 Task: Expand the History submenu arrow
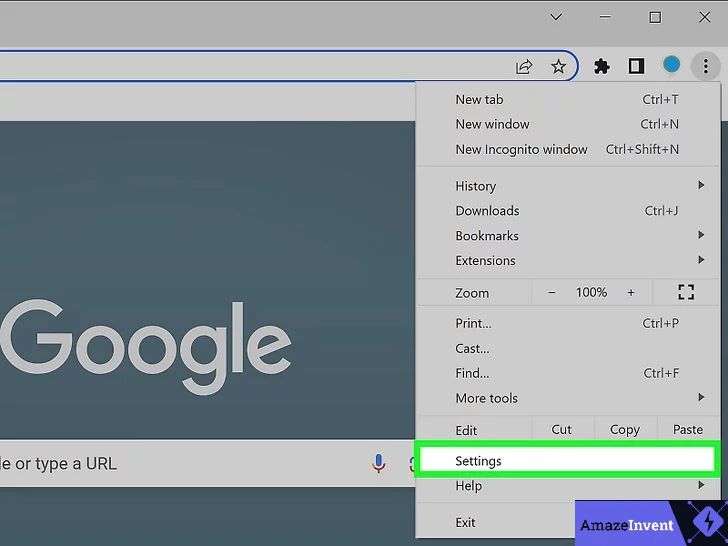coord(701,185)
